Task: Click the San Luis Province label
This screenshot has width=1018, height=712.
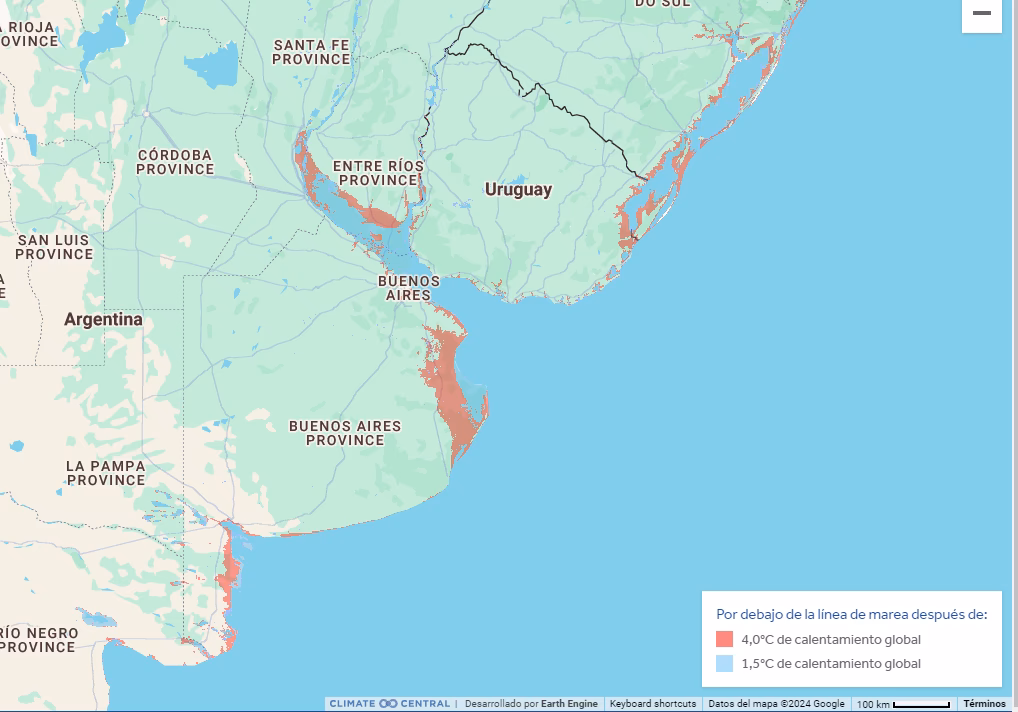Action: click(53, 247)
